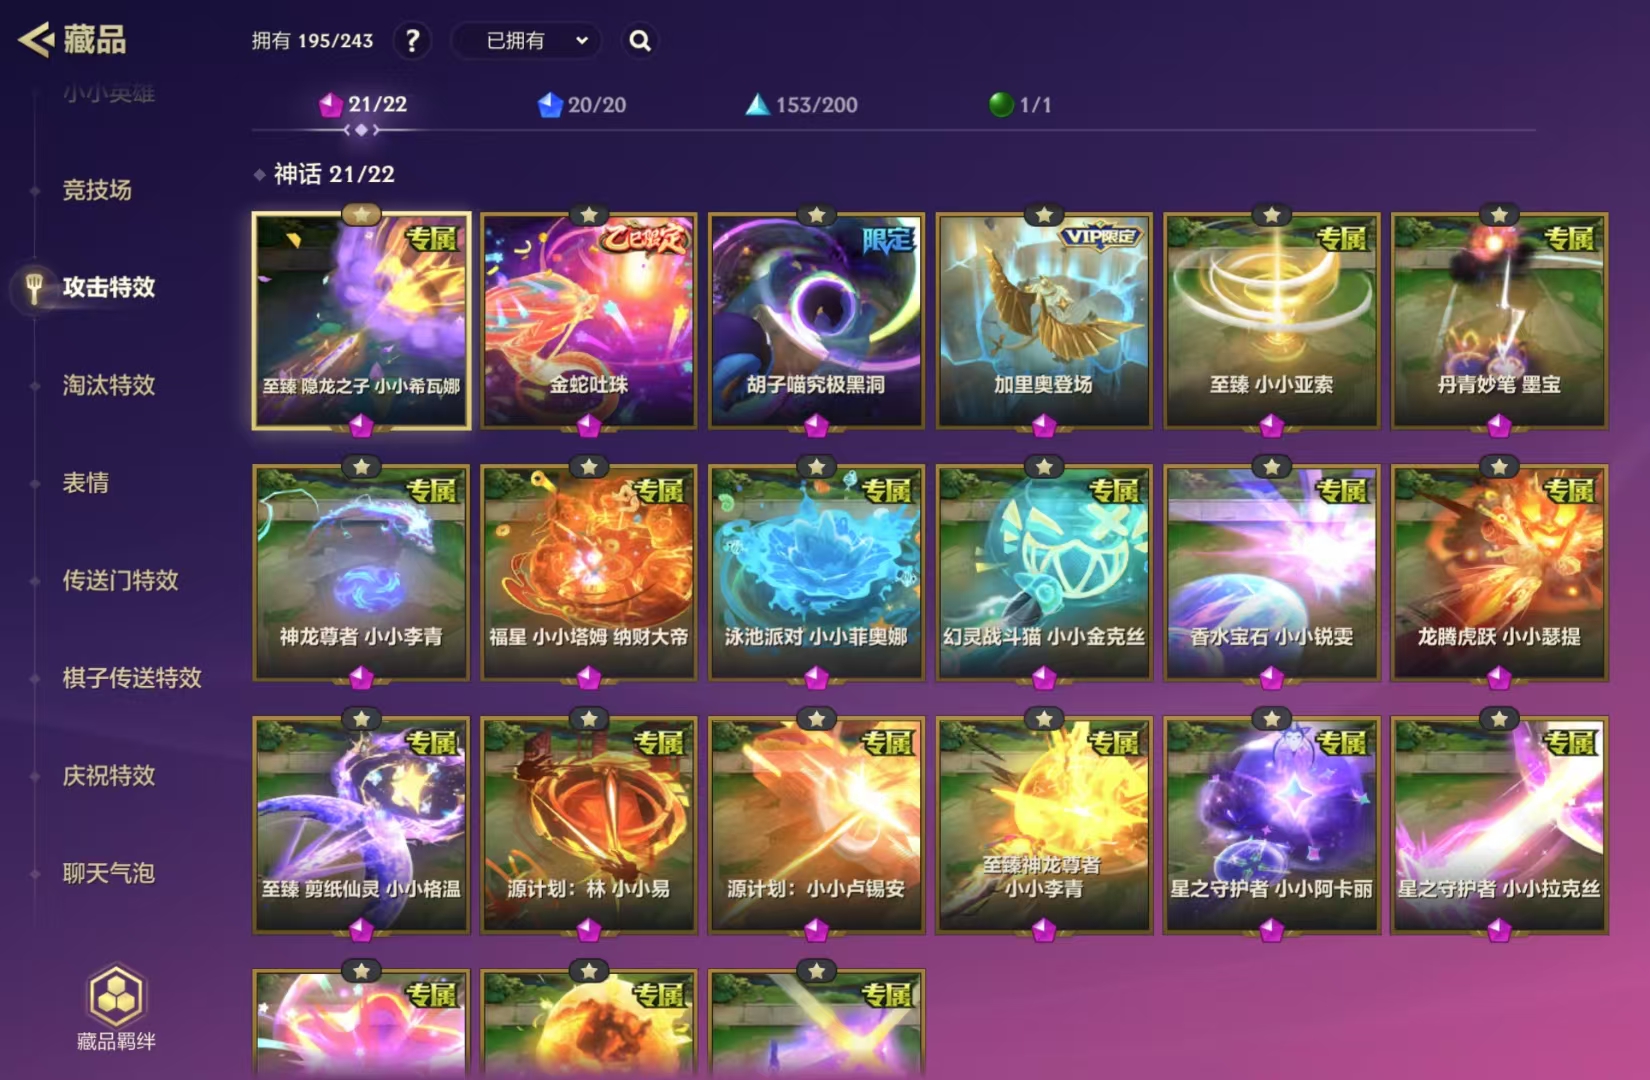Select the triangle 153/200 rarity tab
The image size is (1650, 1080).
802,104
